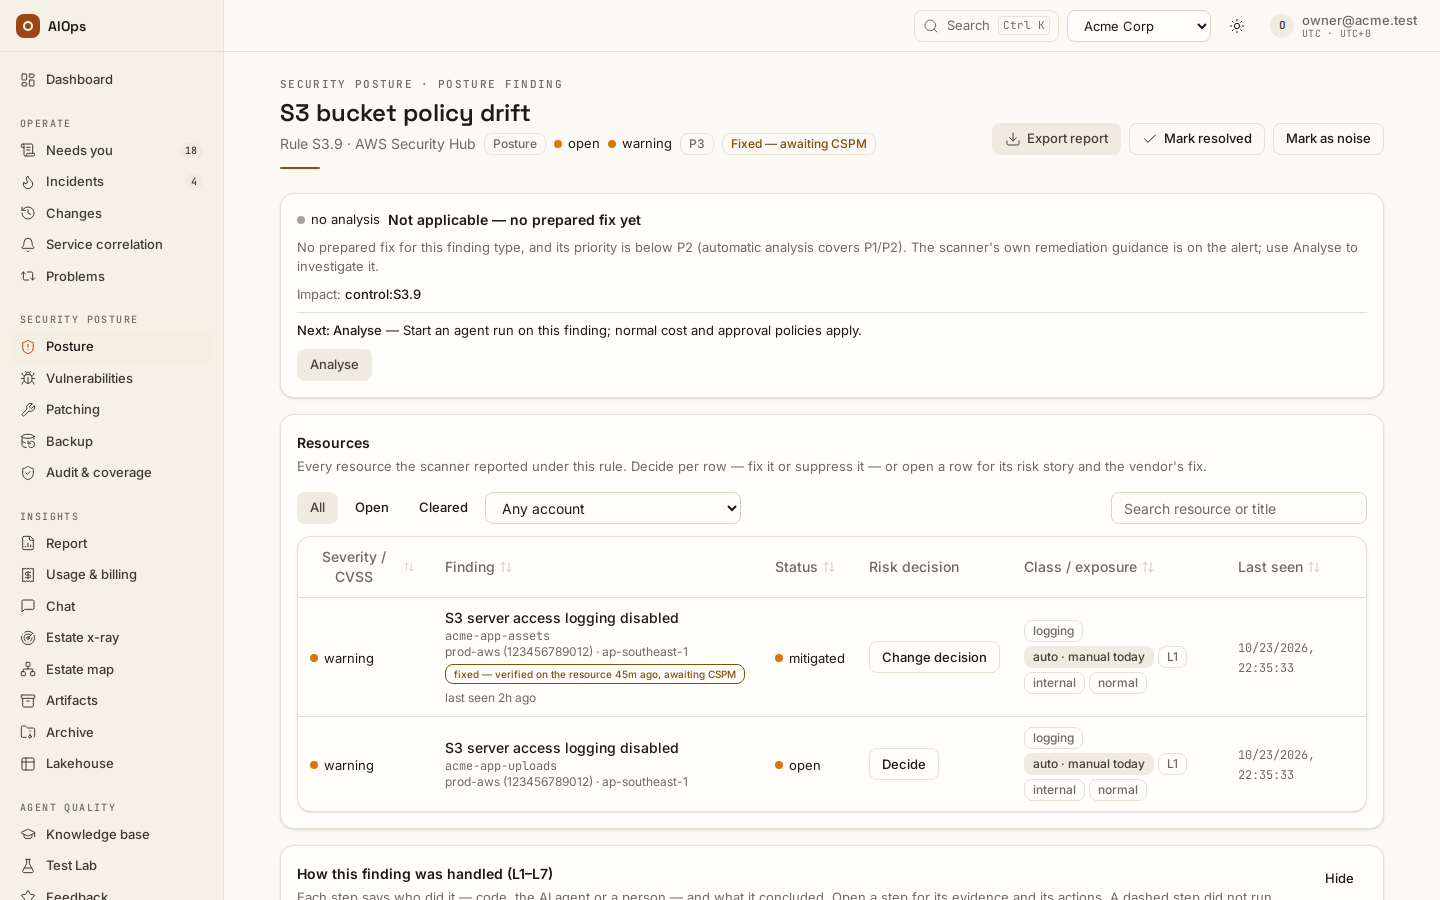Click Mark as noise button
The image size is (1440, 900).
click(1328, 139)
